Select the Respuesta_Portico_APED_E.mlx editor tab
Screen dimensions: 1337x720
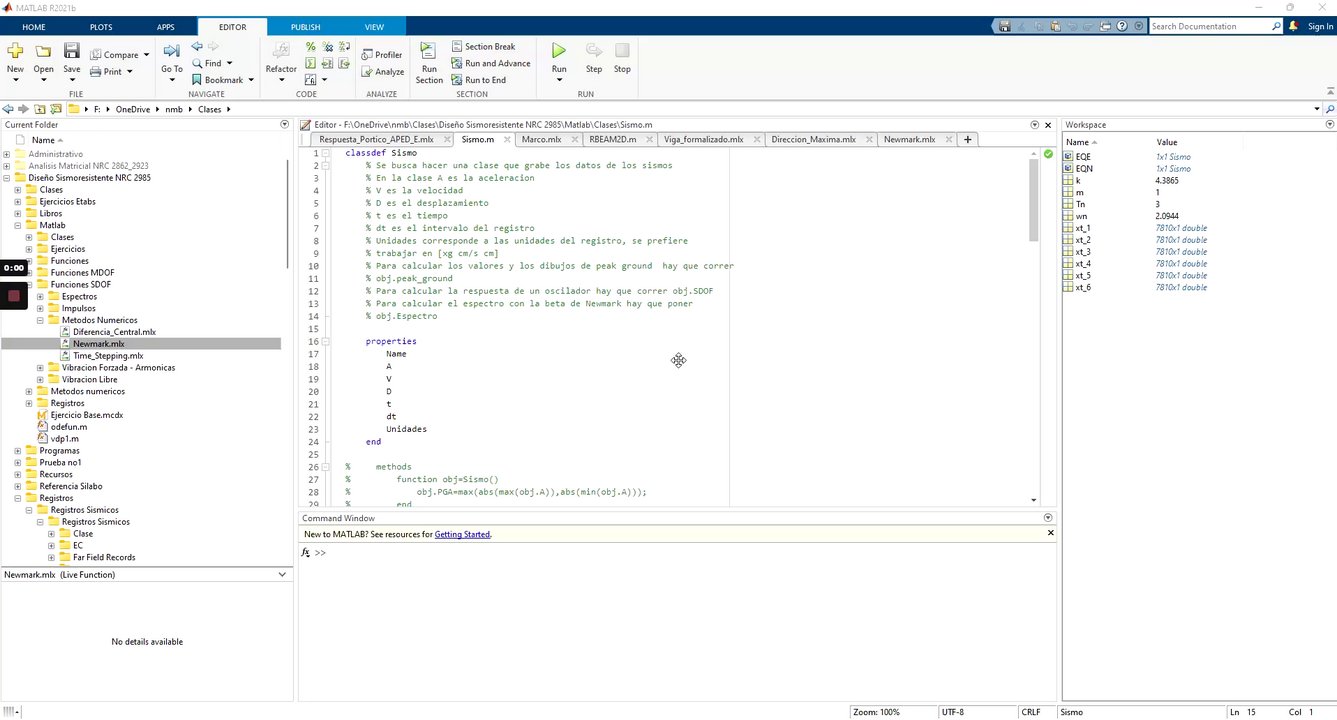(x=376, y=140)
